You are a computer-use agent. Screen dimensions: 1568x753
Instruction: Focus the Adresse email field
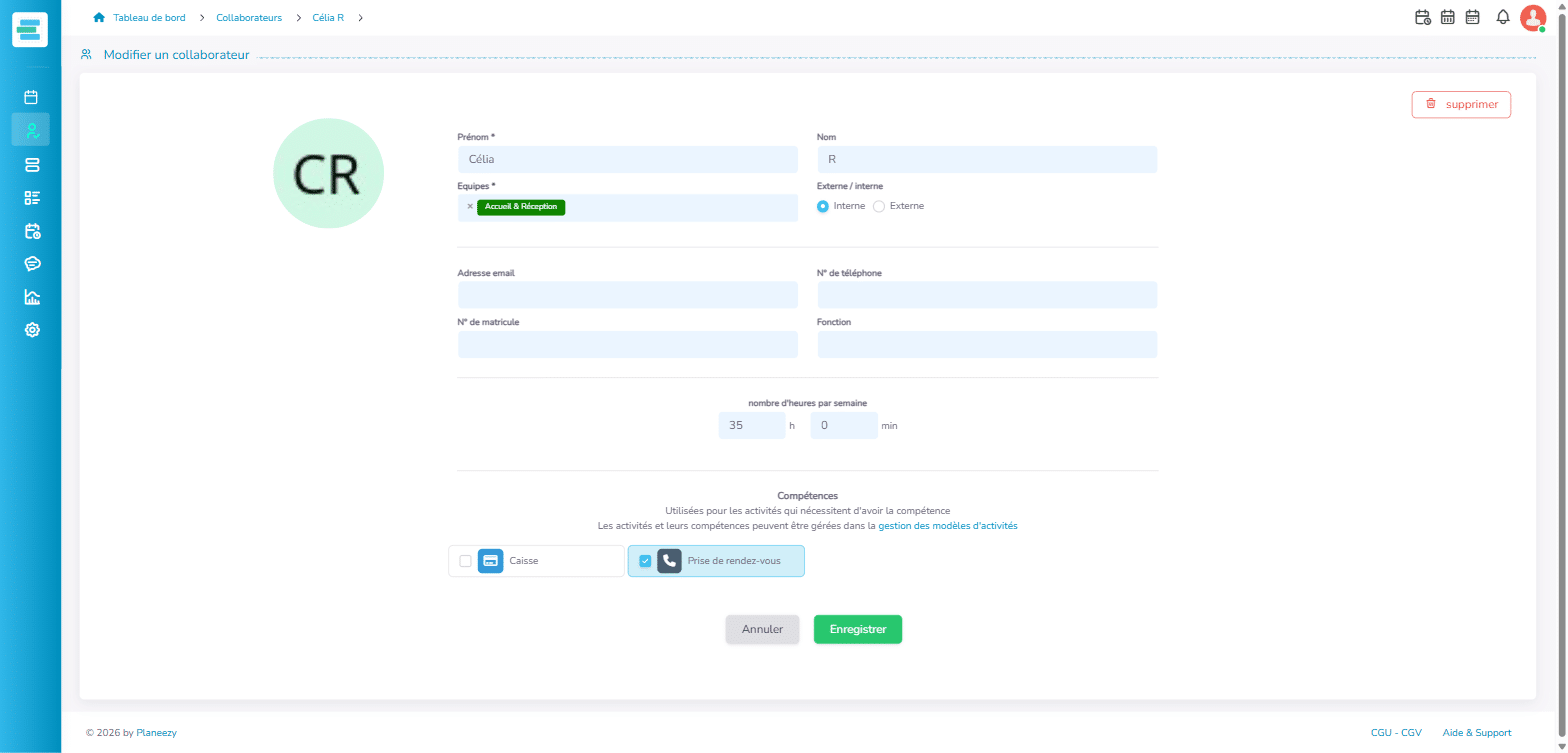(x=627, y=295)
